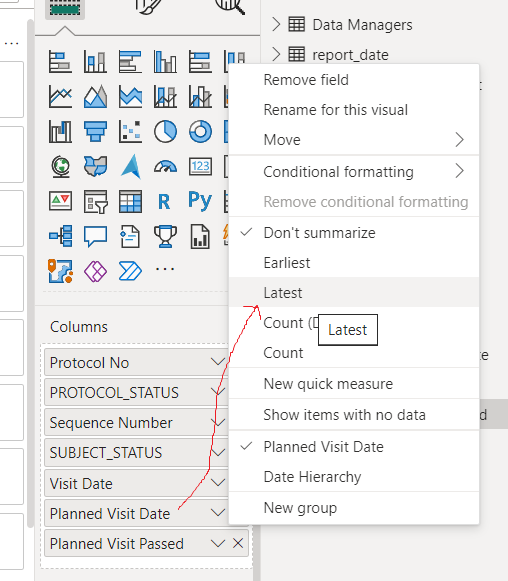Select the Paginated report visual

200,236
